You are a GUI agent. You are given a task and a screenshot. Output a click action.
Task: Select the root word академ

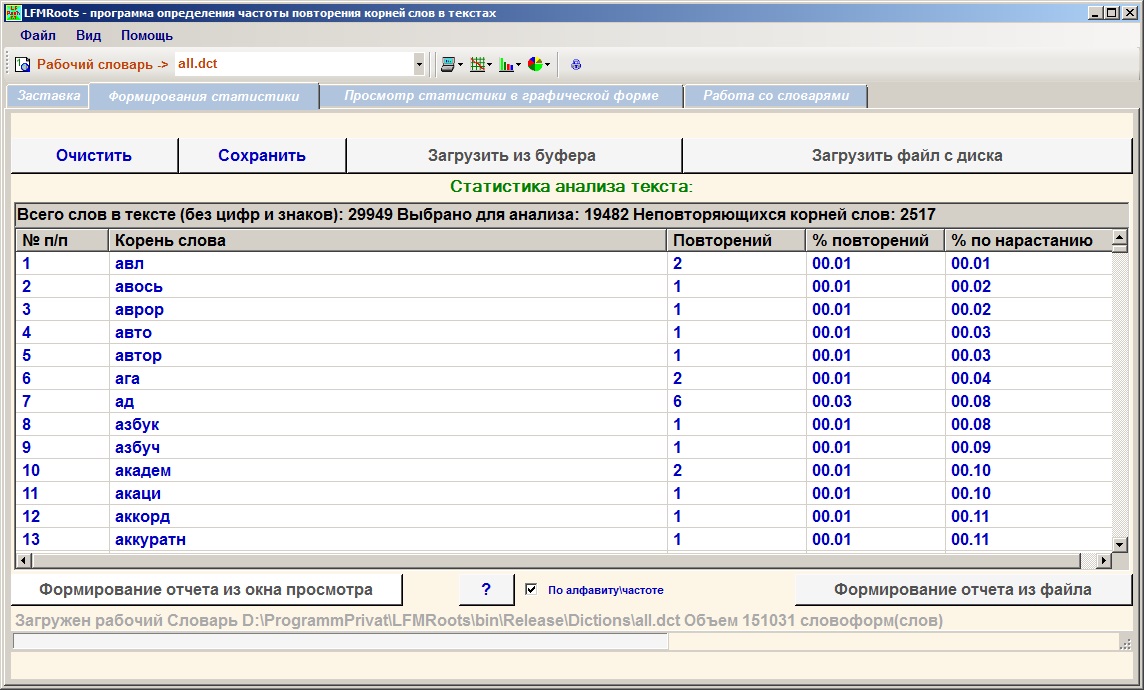click(x=143, y=470)
